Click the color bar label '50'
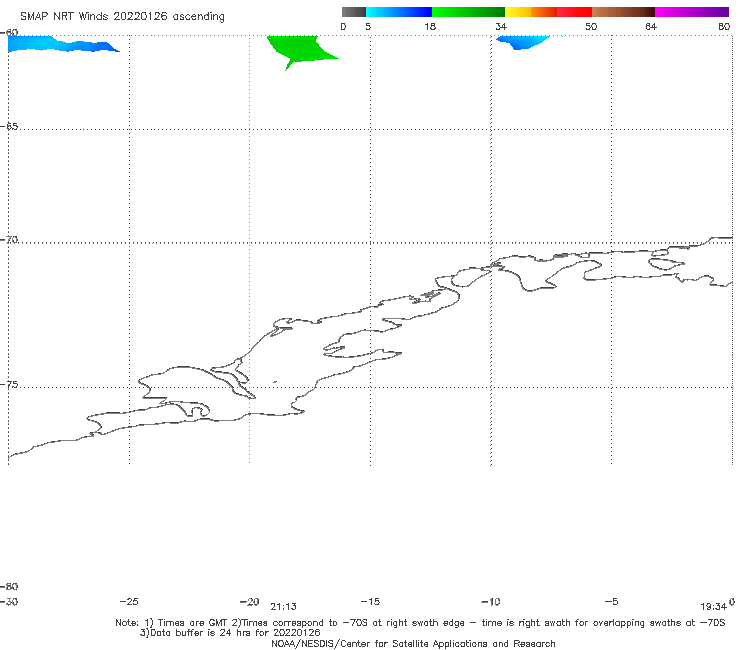The image size is (740, 650). (591, 26)
